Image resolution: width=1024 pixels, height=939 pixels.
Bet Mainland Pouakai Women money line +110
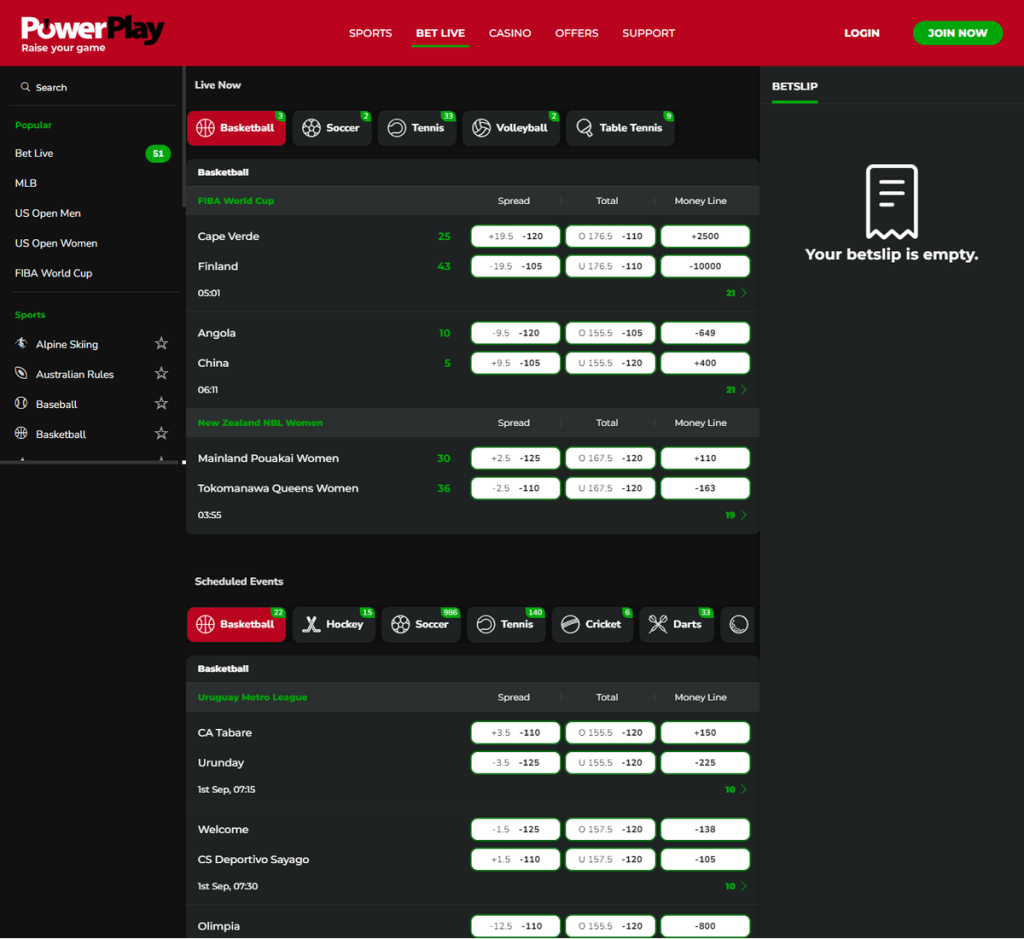point(705,458)
